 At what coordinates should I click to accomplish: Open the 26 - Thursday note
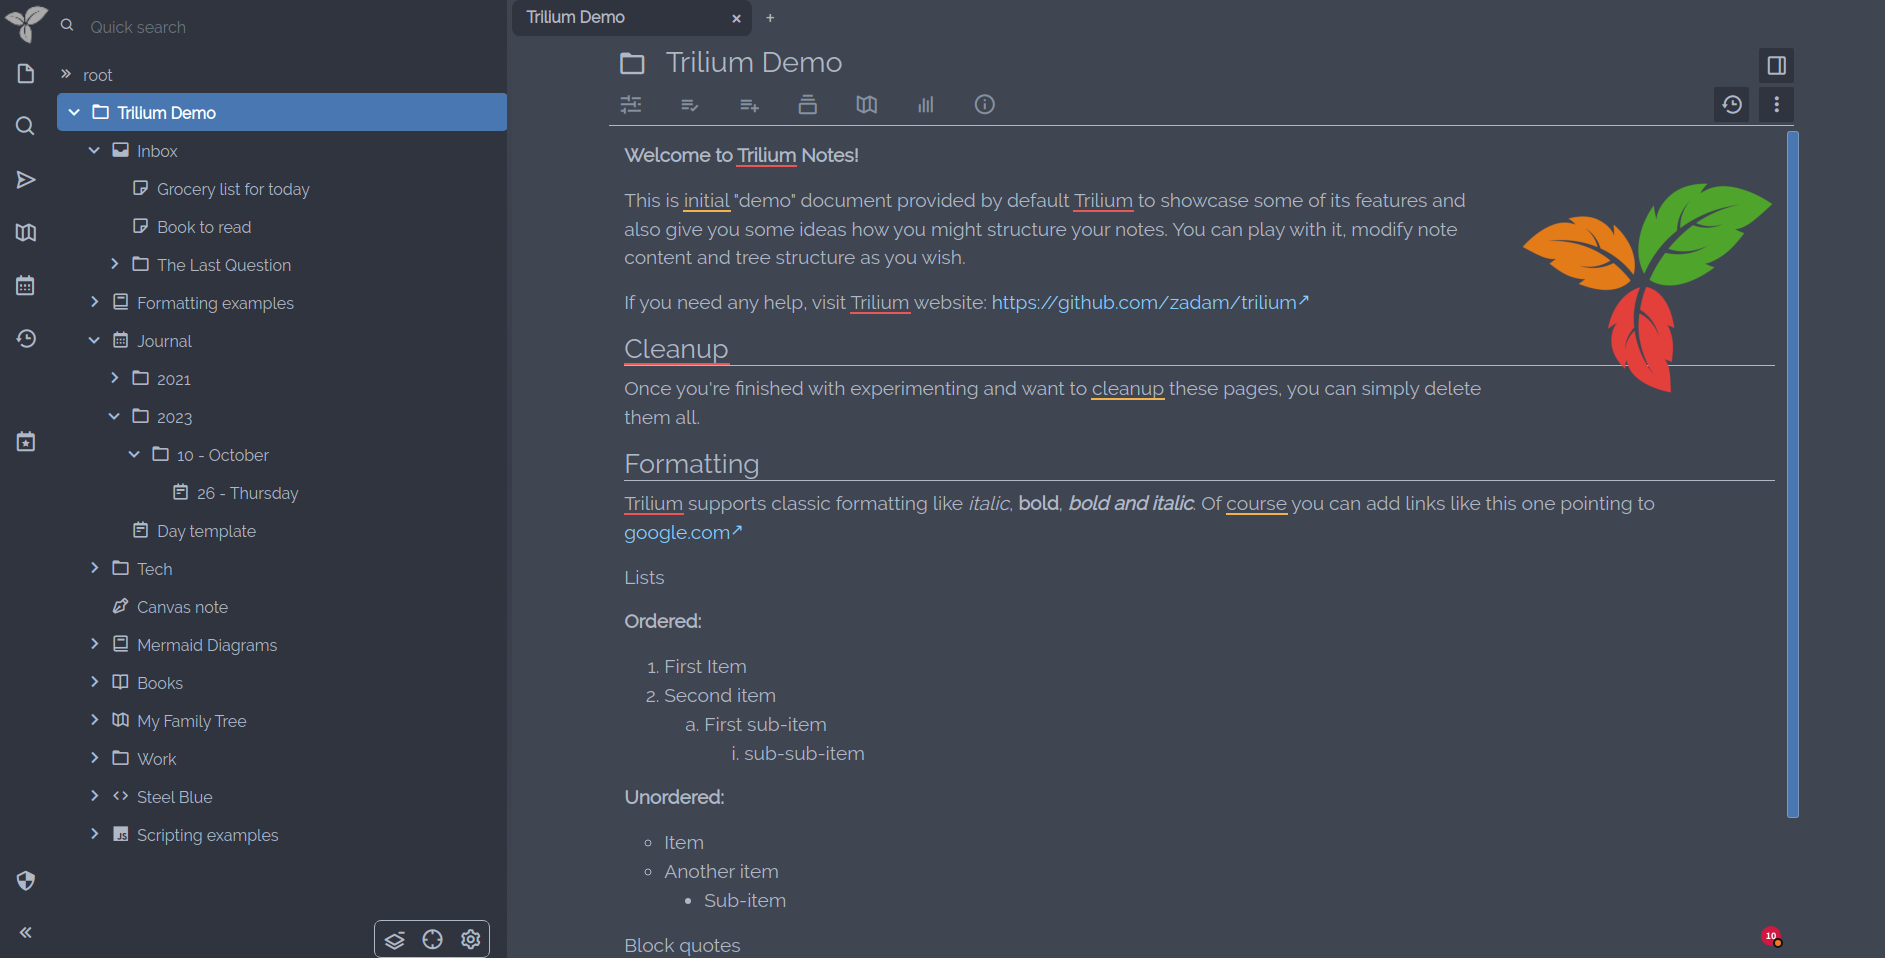click(x=247, y=493)
